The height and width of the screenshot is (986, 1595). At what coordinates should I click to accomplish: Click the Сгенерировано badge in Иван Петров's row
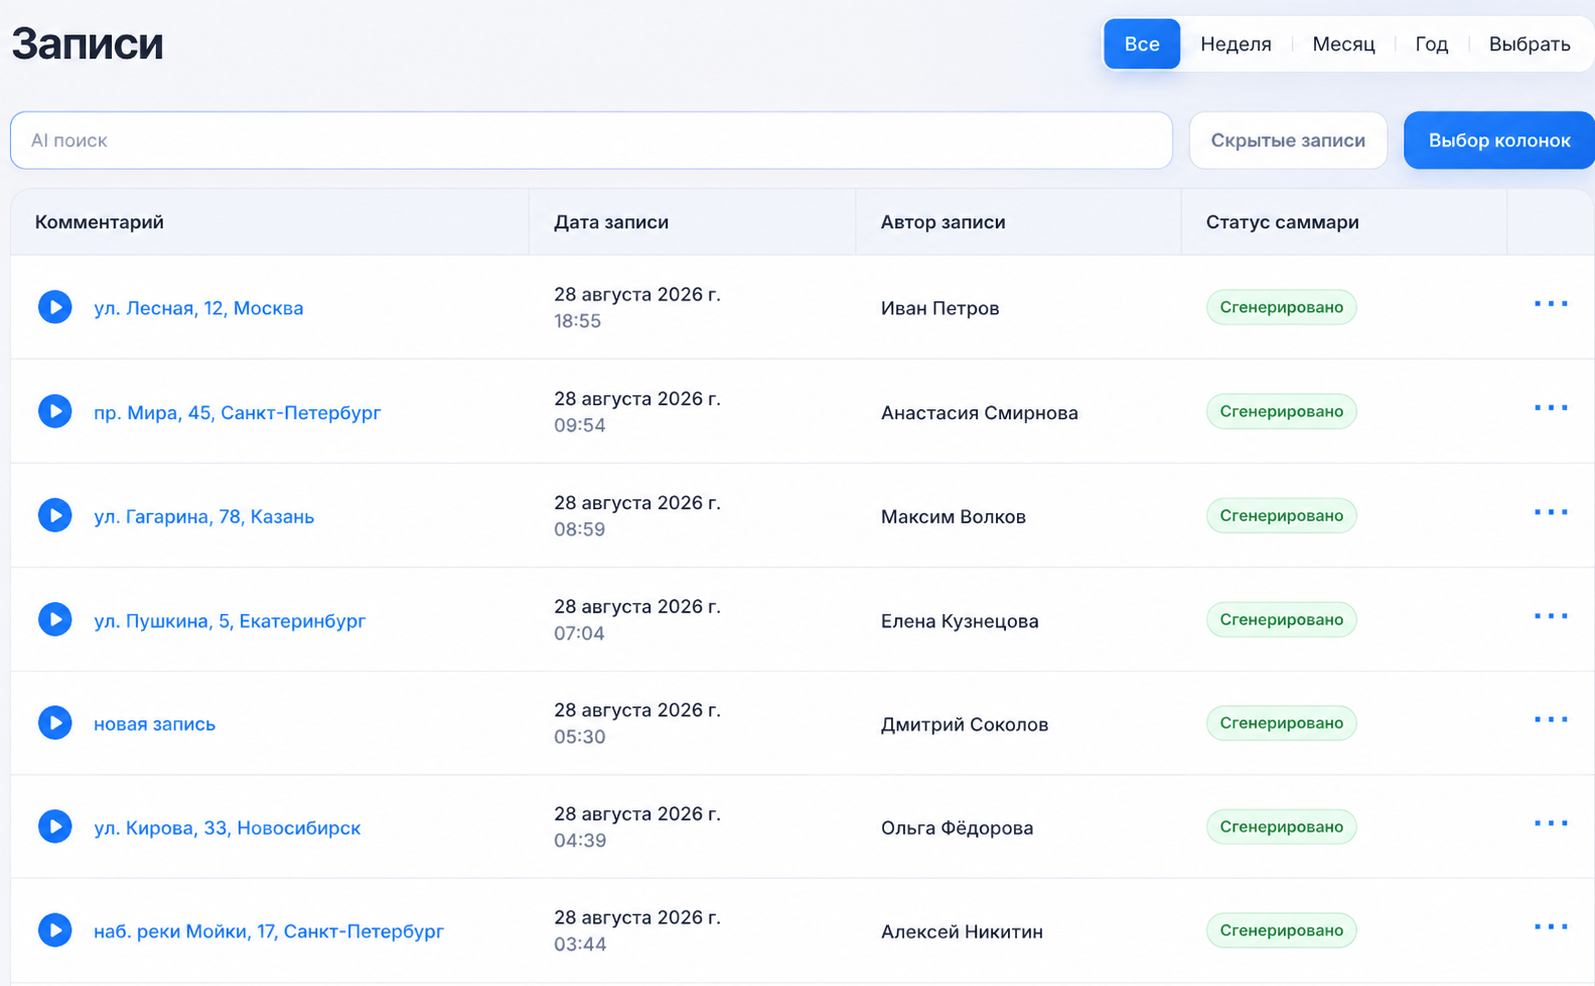pyautogui.click(x=1281, y=307)
